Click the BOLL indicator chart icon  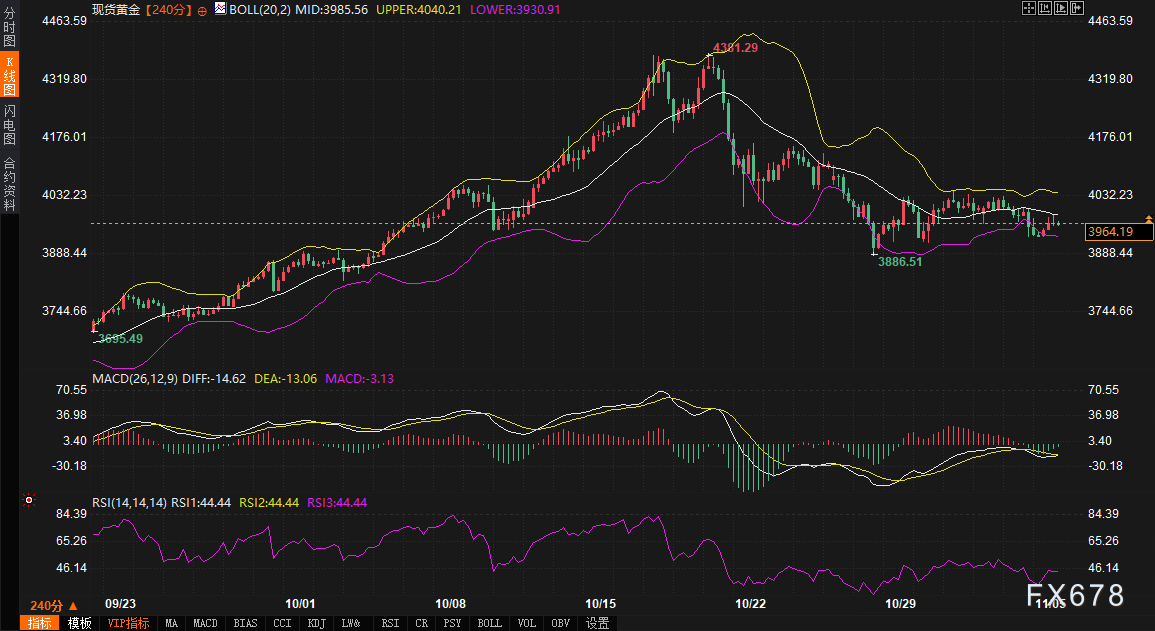(218, 8)
